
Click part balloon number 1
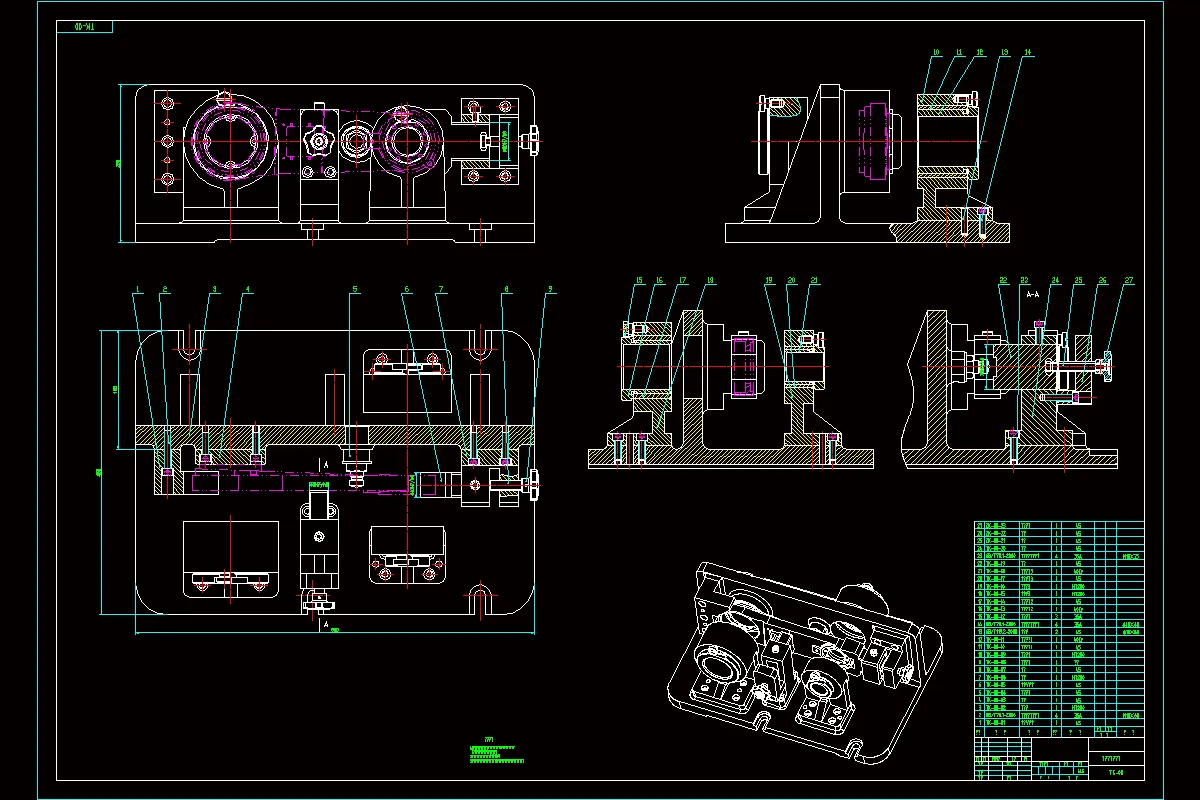click(137, 290)
